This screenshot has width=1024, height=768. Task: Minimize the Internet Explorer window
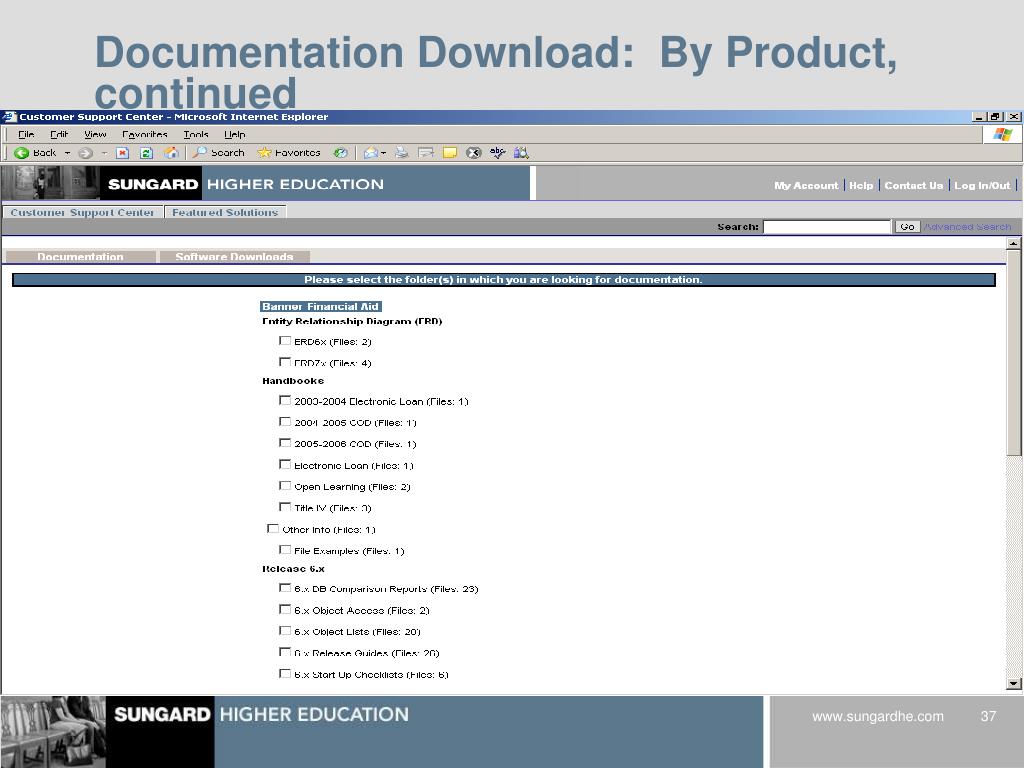coord(980,117)
